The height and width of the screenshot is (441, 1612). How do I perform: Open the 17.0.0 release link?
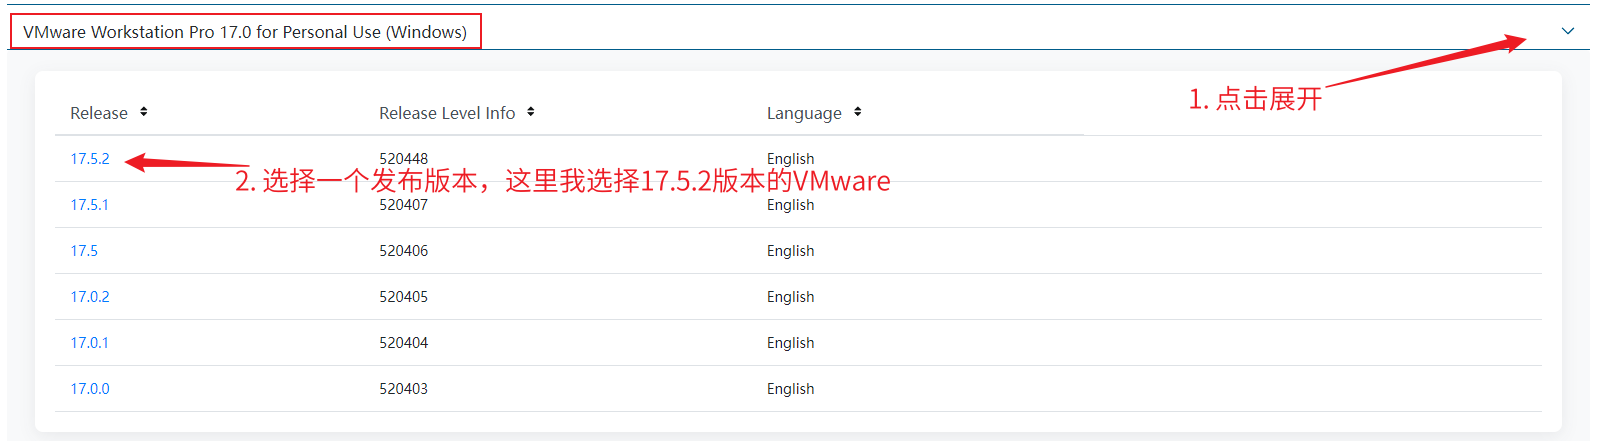[x=90, y=389]
